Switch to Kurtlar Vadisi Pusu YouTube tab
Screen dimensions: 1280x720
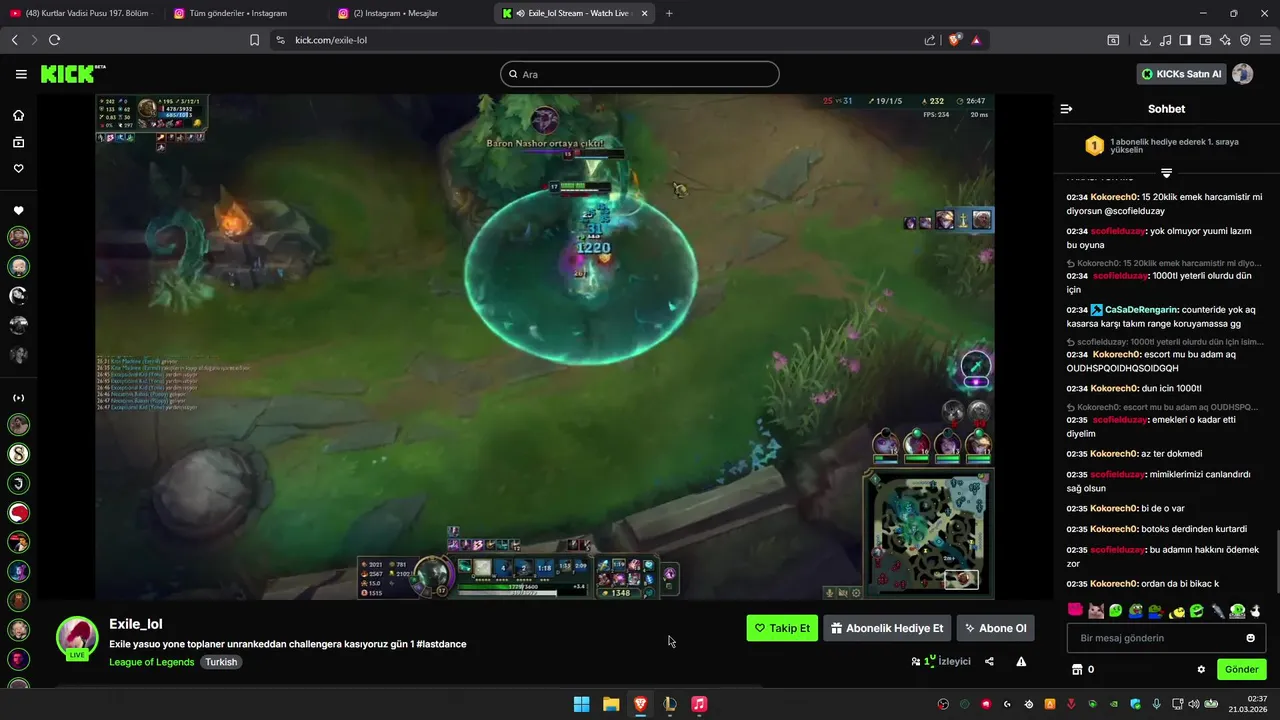(x=81, y=13)
